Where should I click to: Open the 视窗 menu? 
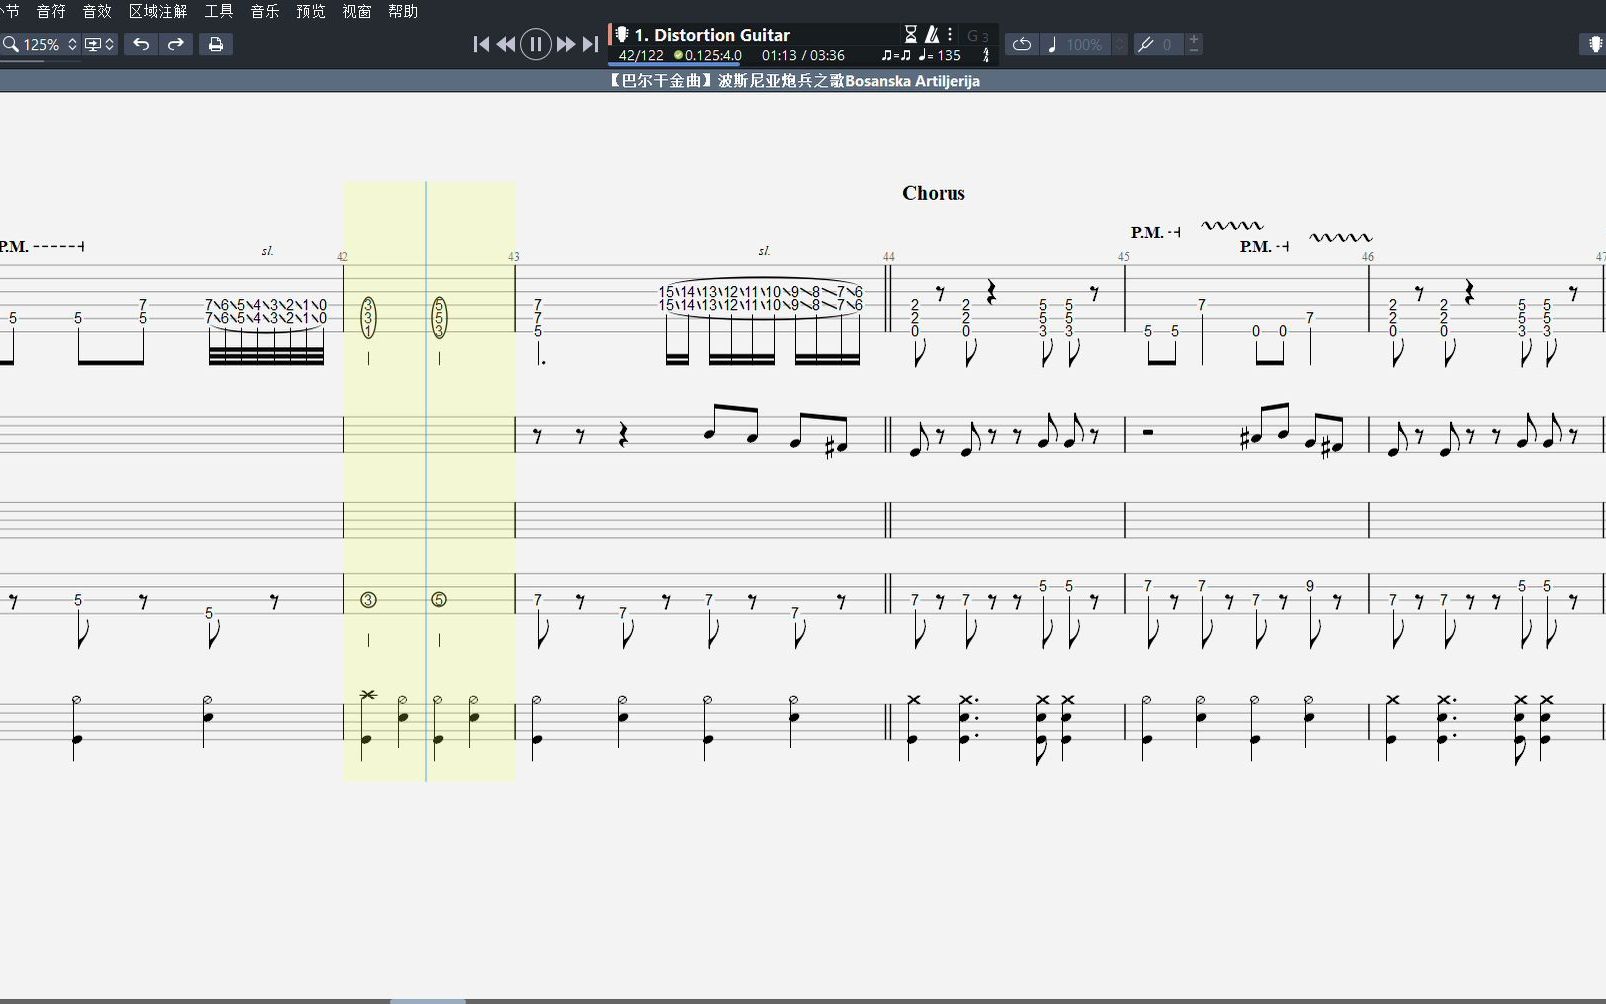357,11
